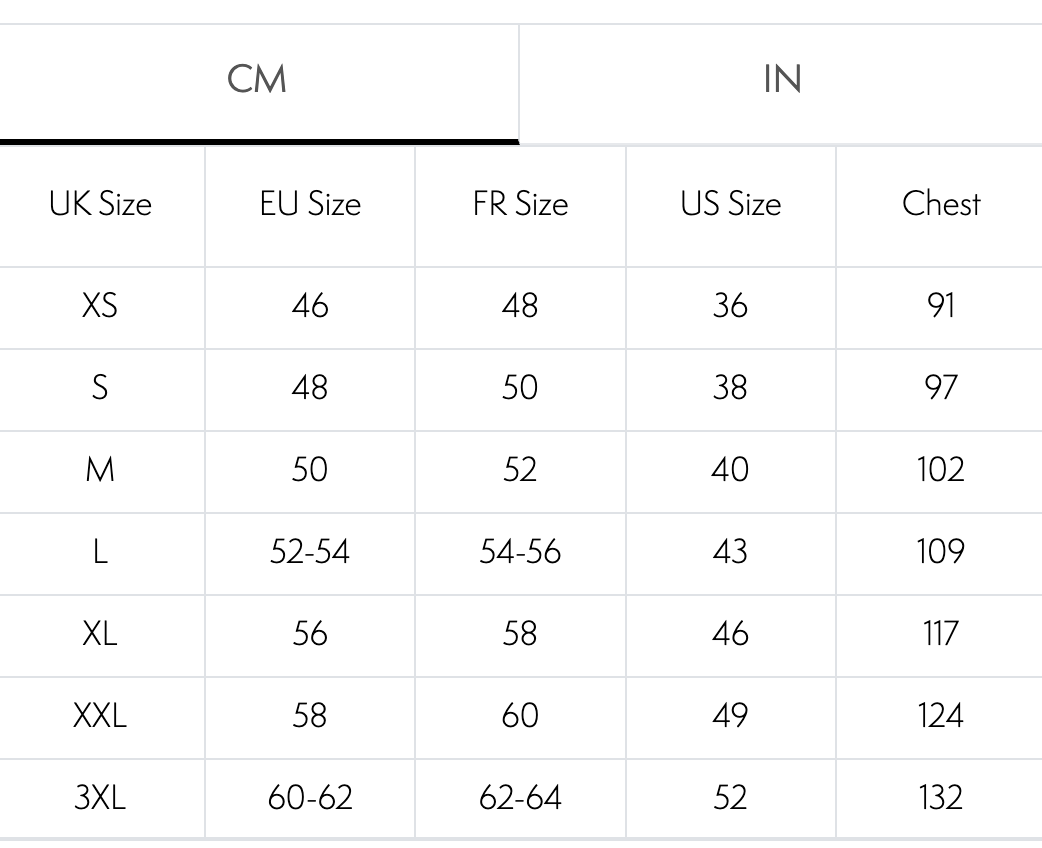Click EU size 60-62 cell
This screenshot has width=1042, height=848.
pos(310,797)
